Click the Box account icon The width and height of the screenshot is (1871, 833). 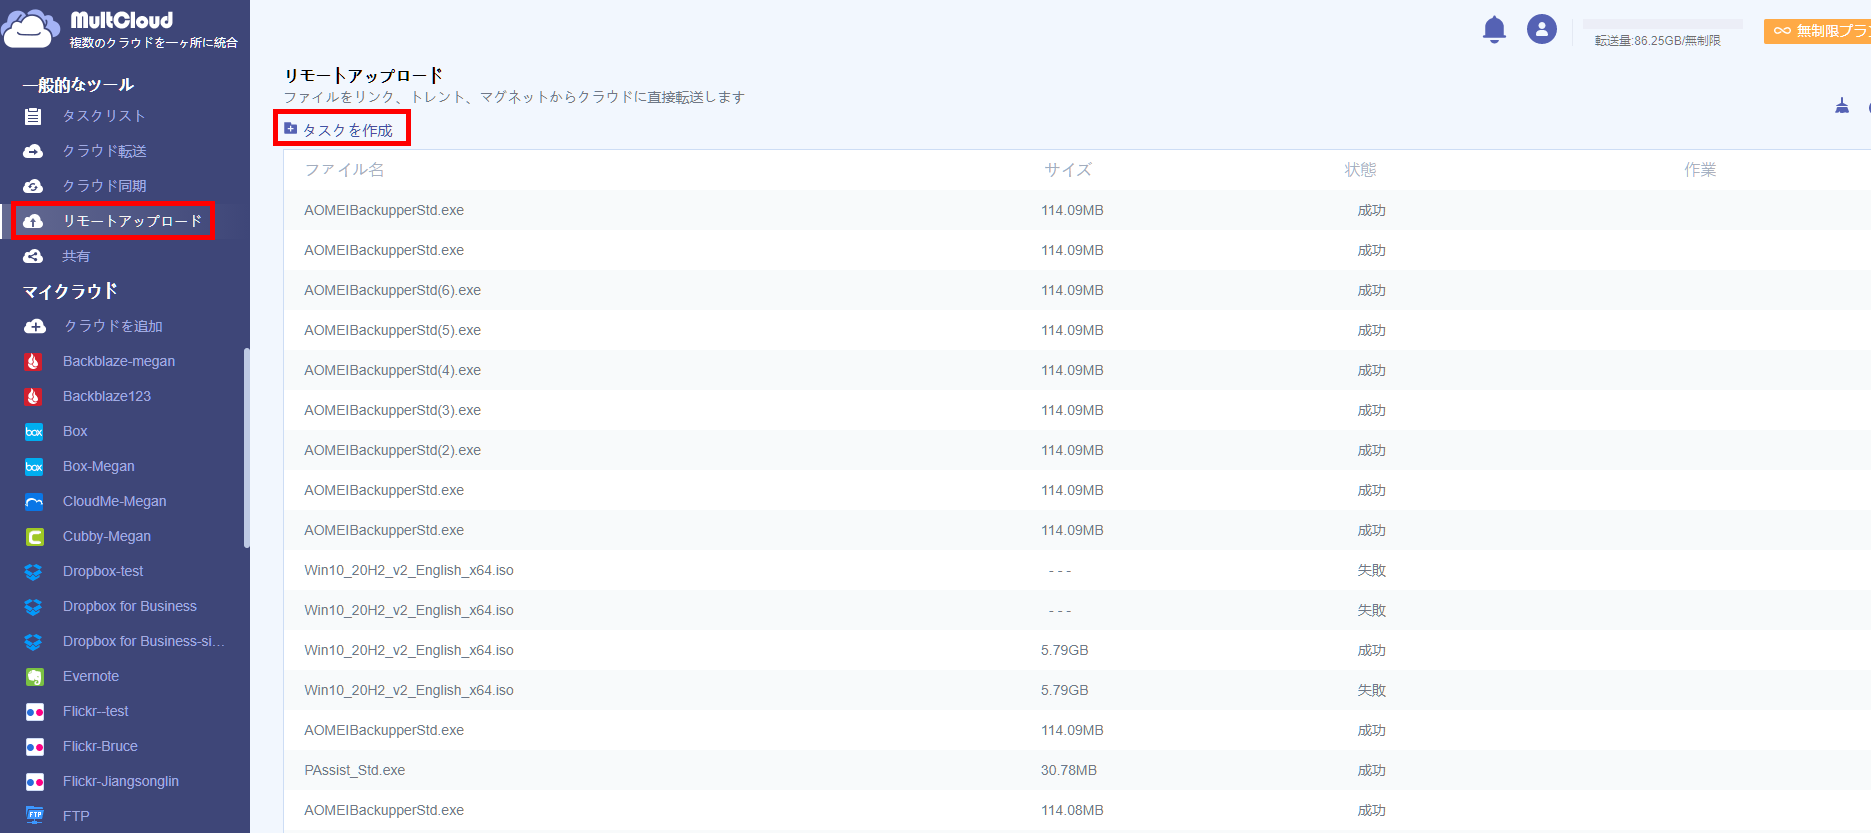click(34, 432)
